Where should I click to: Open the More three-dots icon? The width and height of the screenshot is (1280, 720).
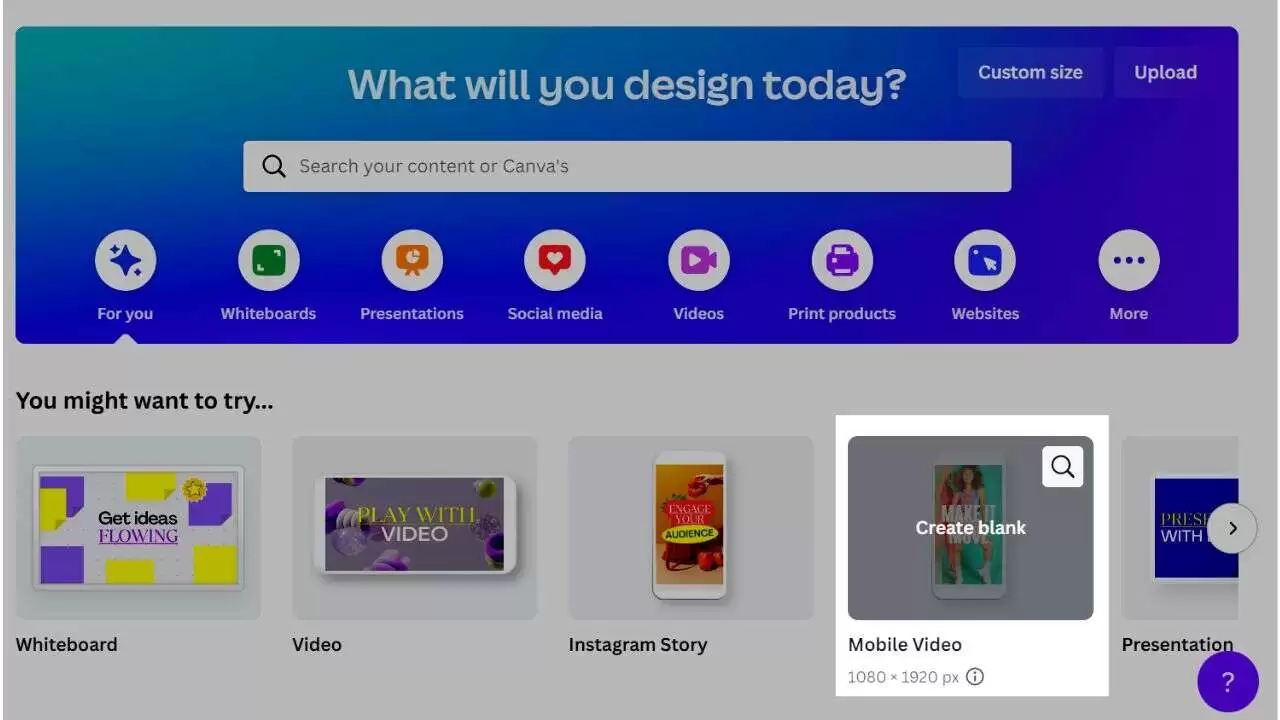point(1128,261)
